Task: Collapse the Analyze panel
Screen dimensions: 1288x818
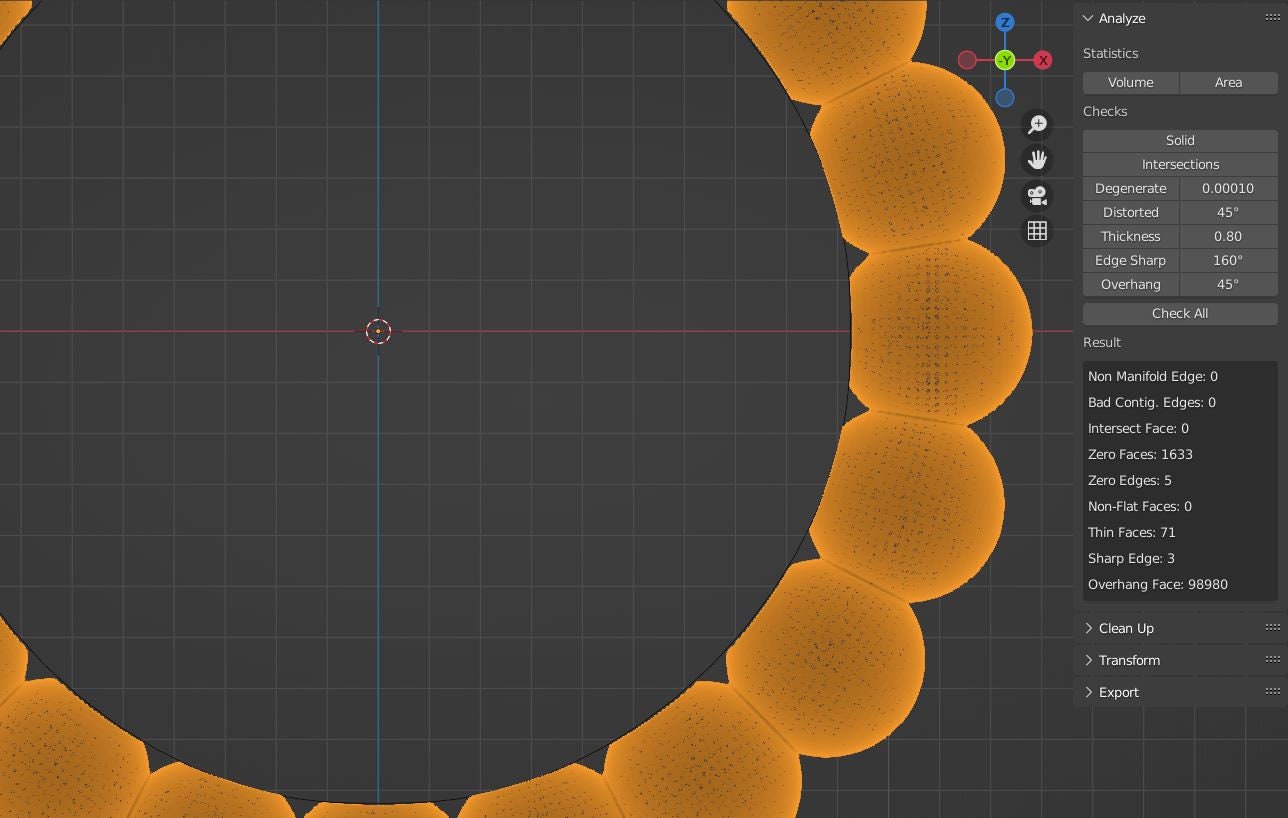Action: pos(1088,18)
